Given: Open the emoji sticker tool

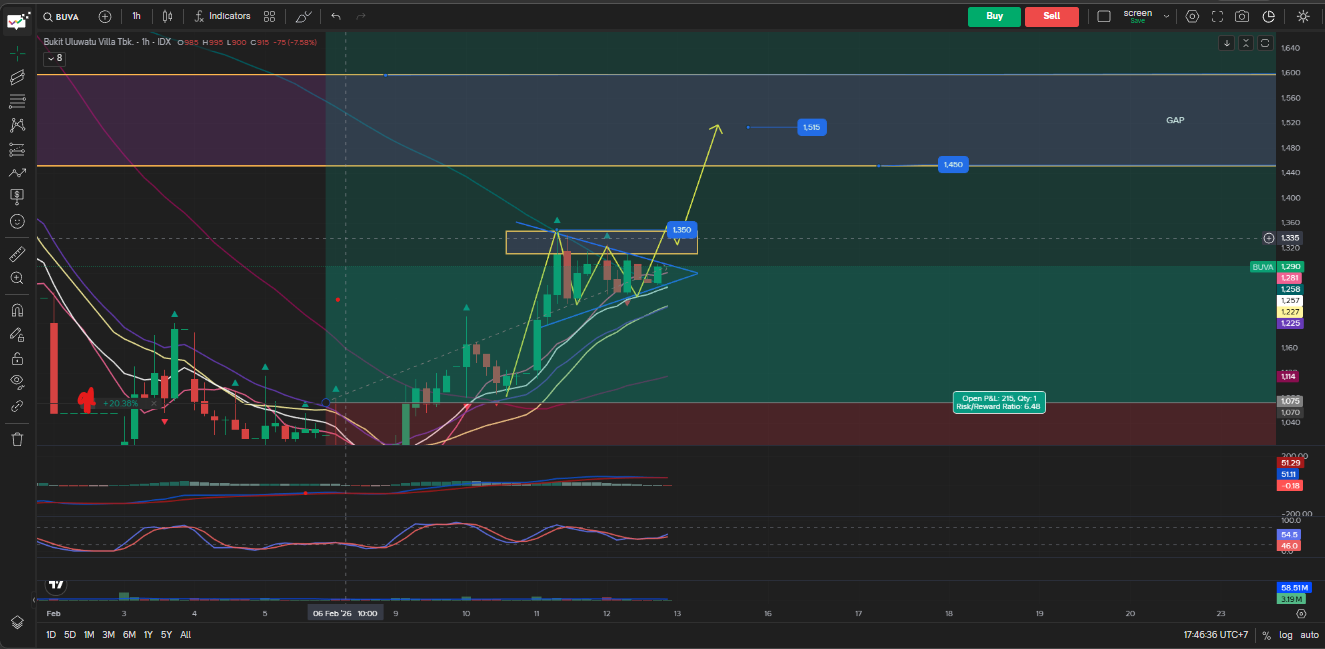Looking at the screenshot, I should [17, 221].
